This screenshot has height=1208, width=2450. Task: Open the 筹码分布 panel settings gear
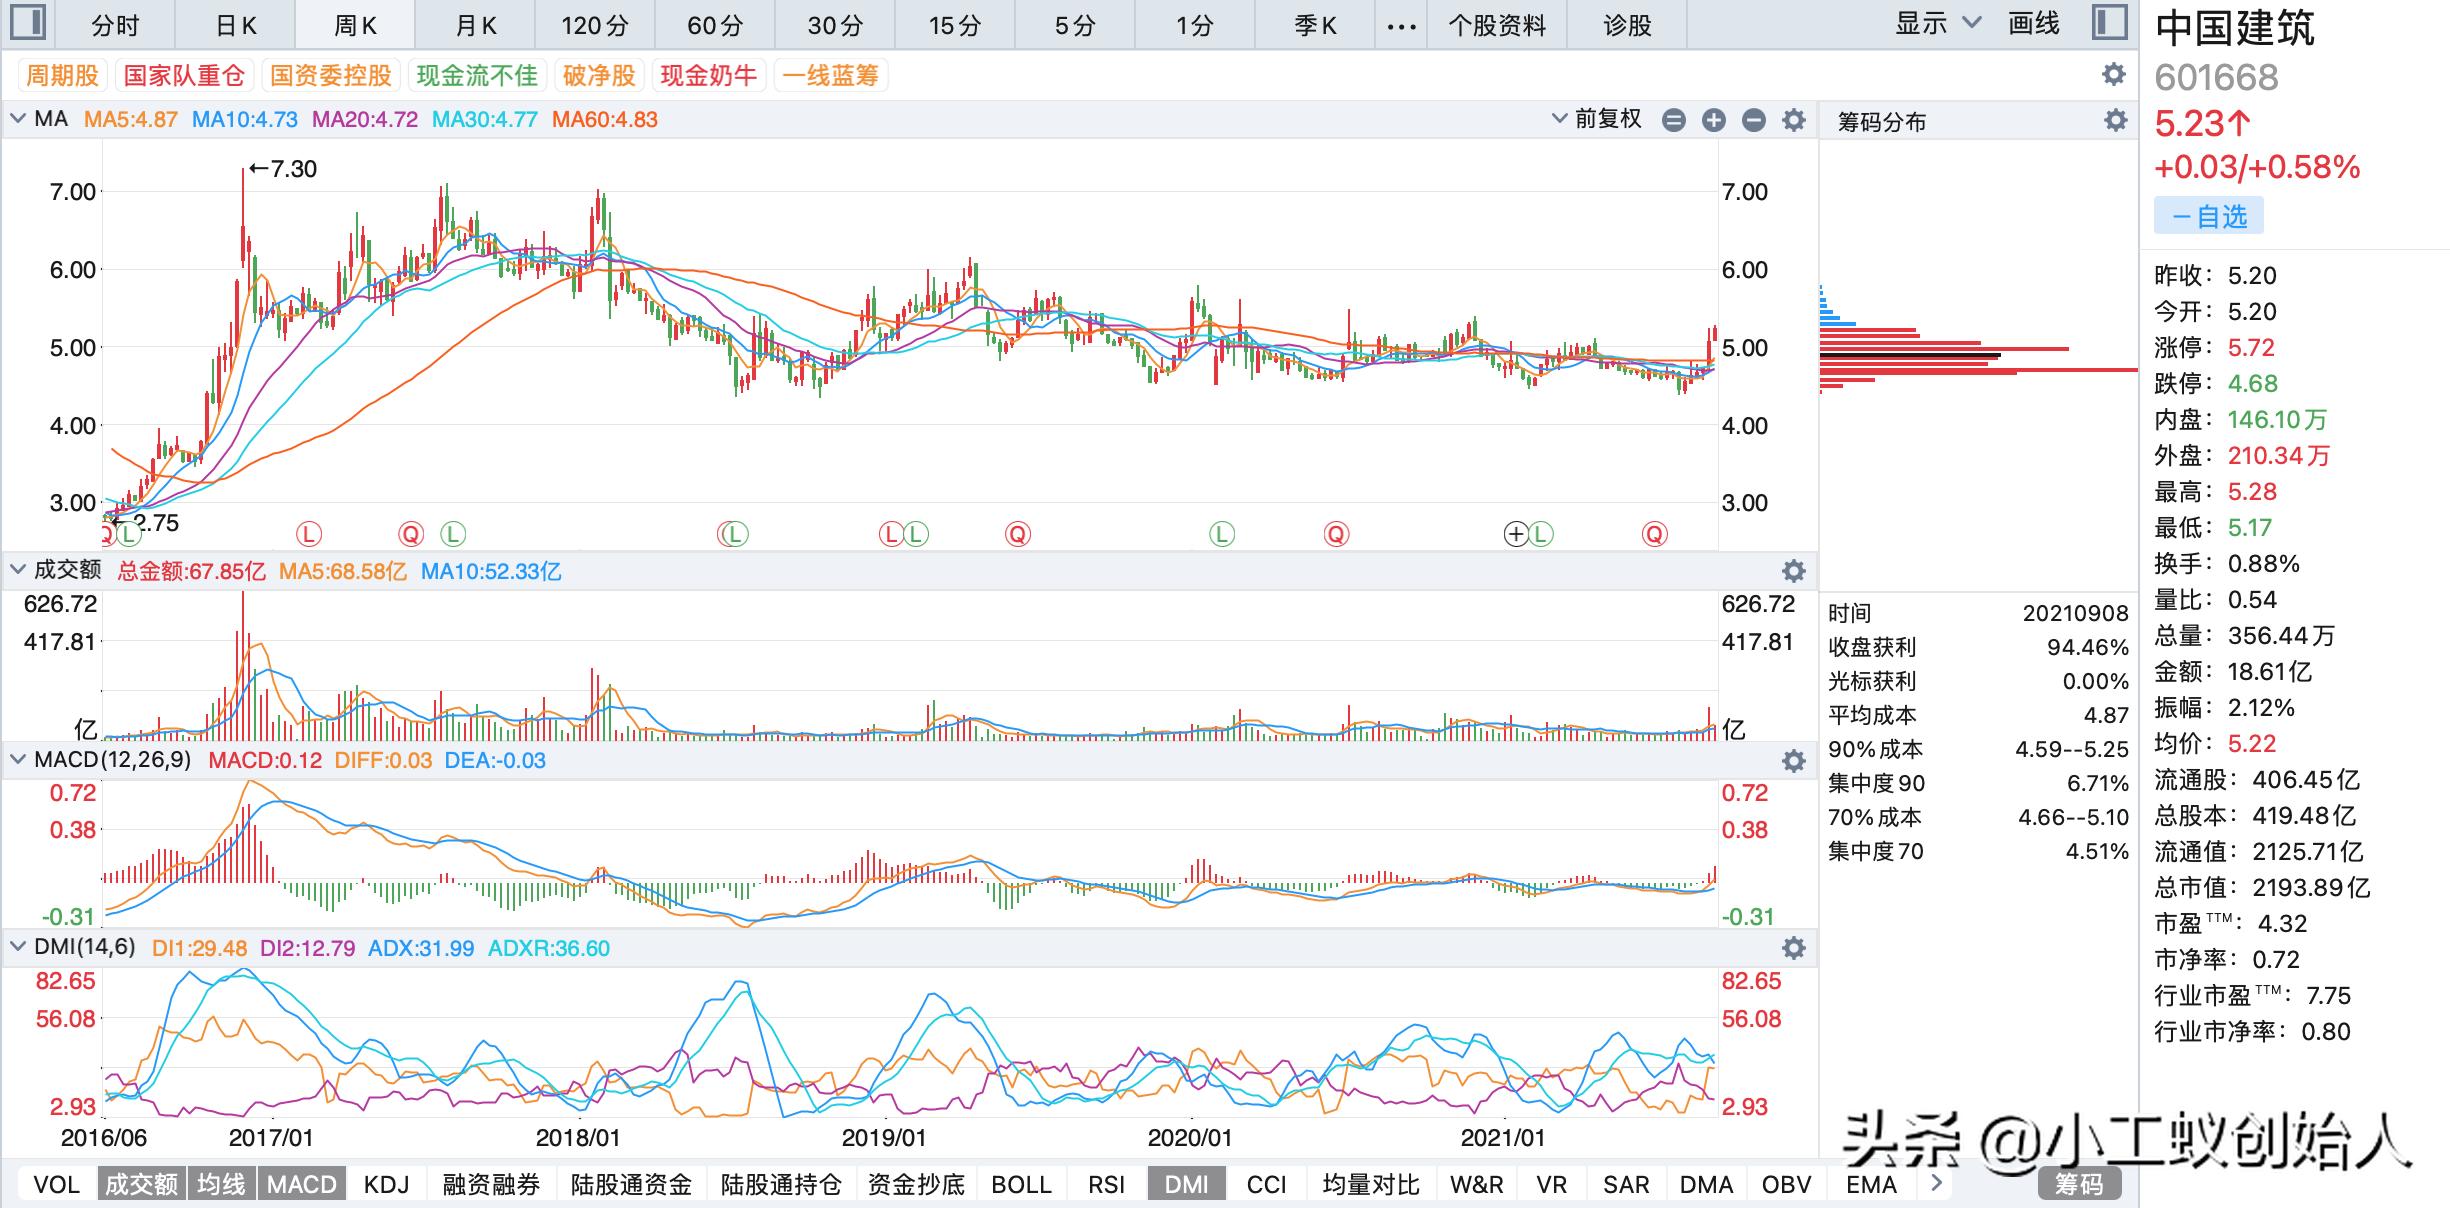2114,121
